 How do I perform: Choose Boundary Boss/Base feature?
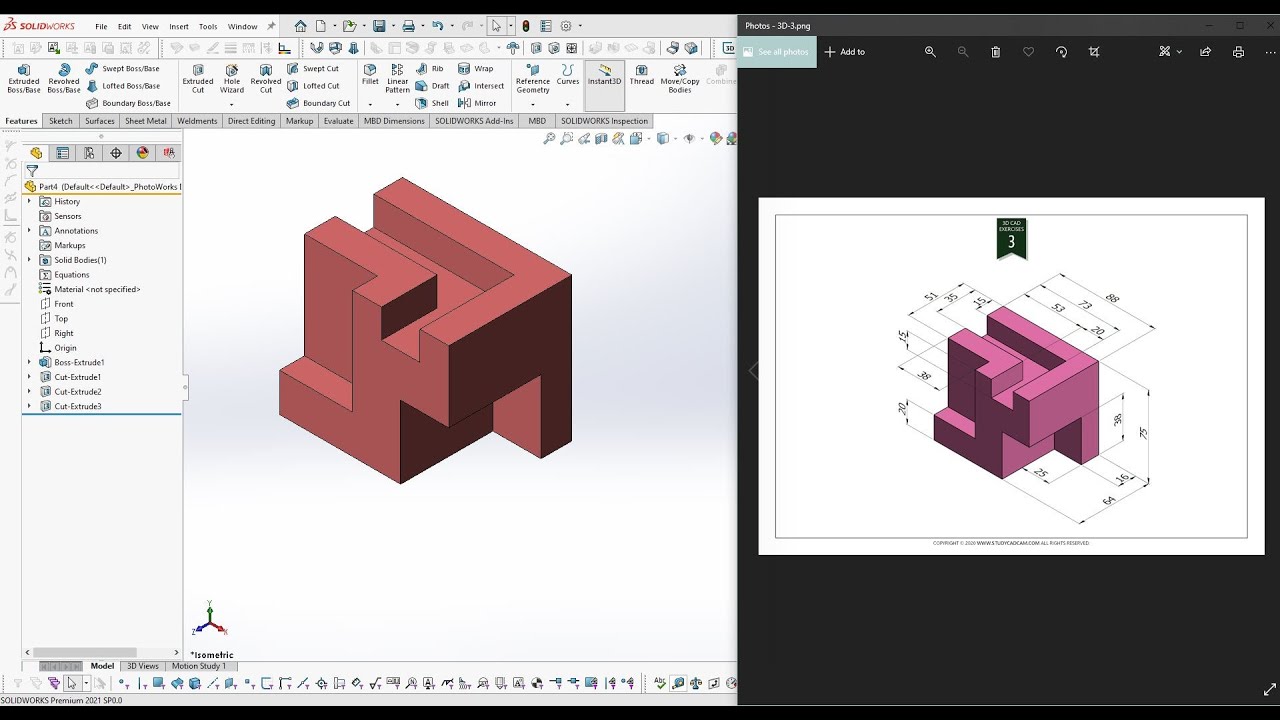pyautogui.click(x=128, y=103)
